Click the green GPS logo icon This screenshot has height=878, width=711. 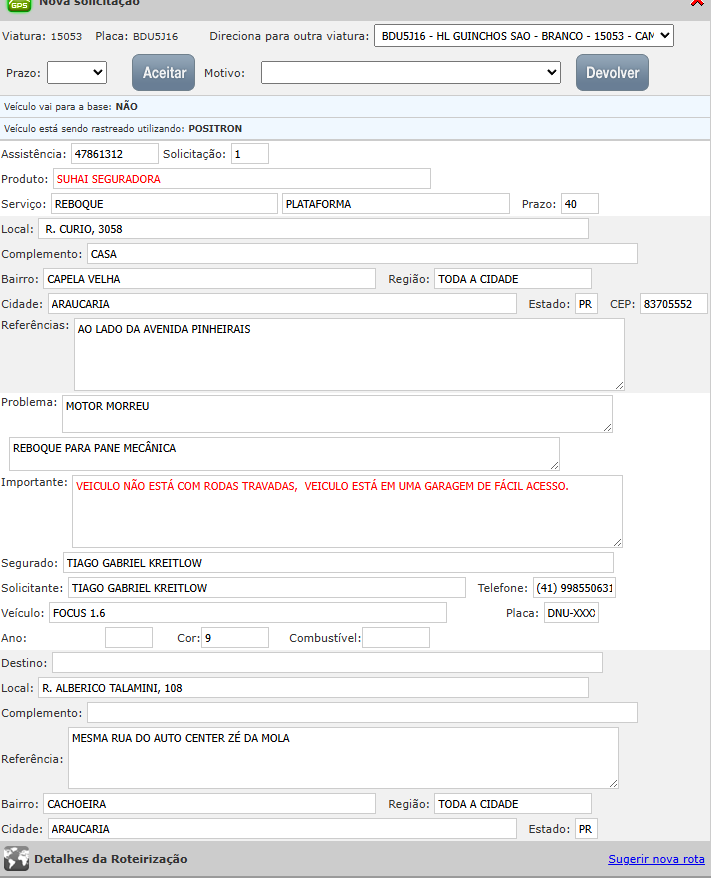tap(18, 4)
